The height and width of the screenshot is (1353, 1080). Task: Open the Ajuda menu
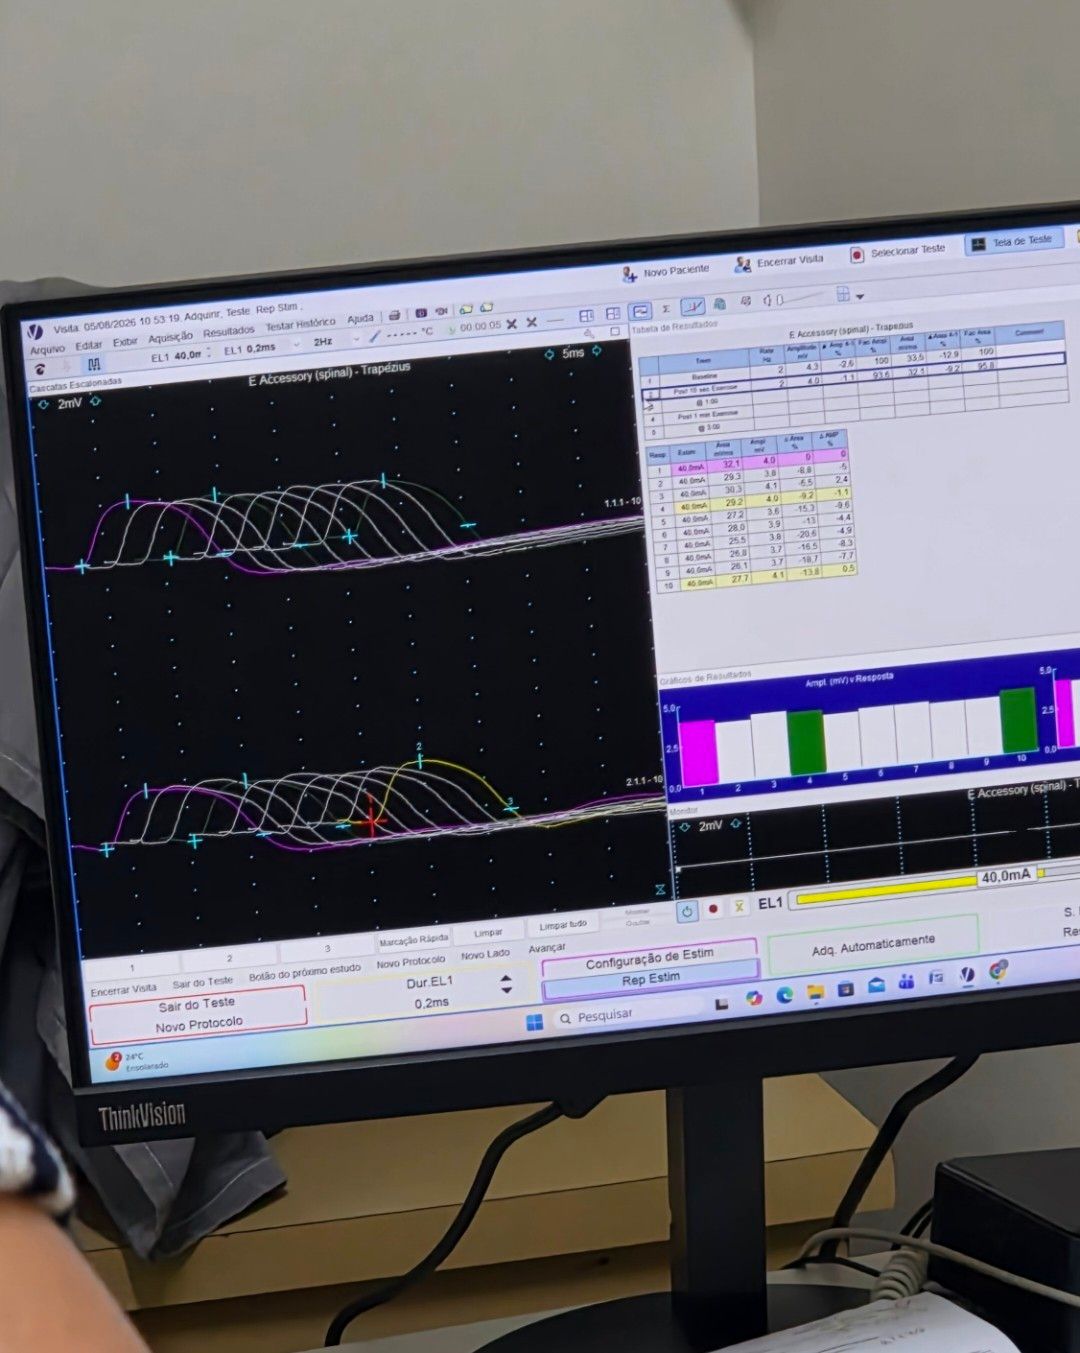[360, 319]
